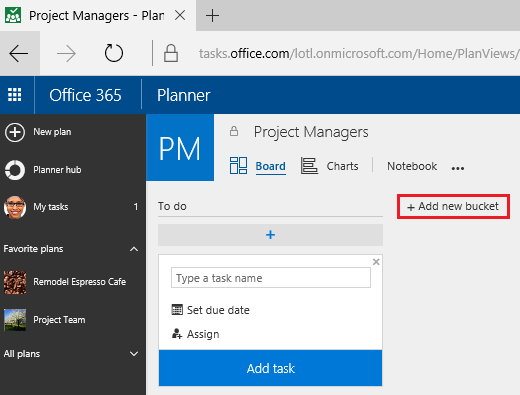Close the Project Managers browser tab

pos(180,15)
